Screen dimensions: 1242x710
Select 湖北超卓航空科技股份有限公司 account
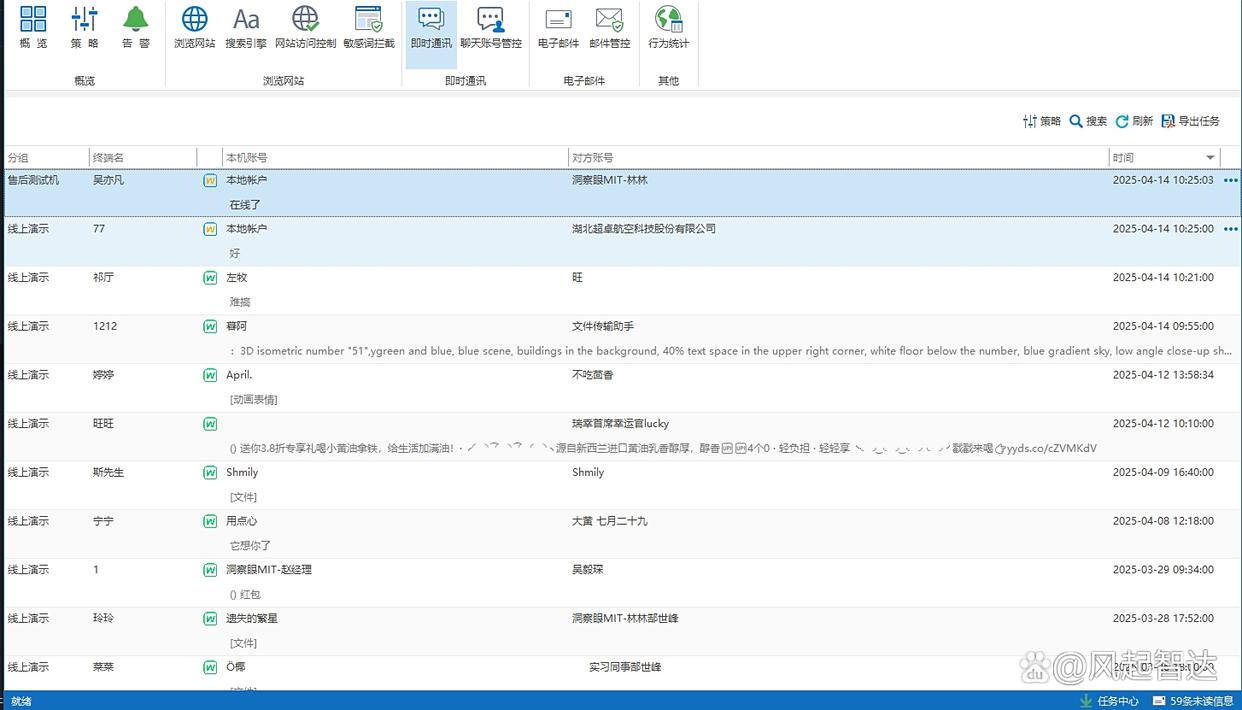(644, 229)
